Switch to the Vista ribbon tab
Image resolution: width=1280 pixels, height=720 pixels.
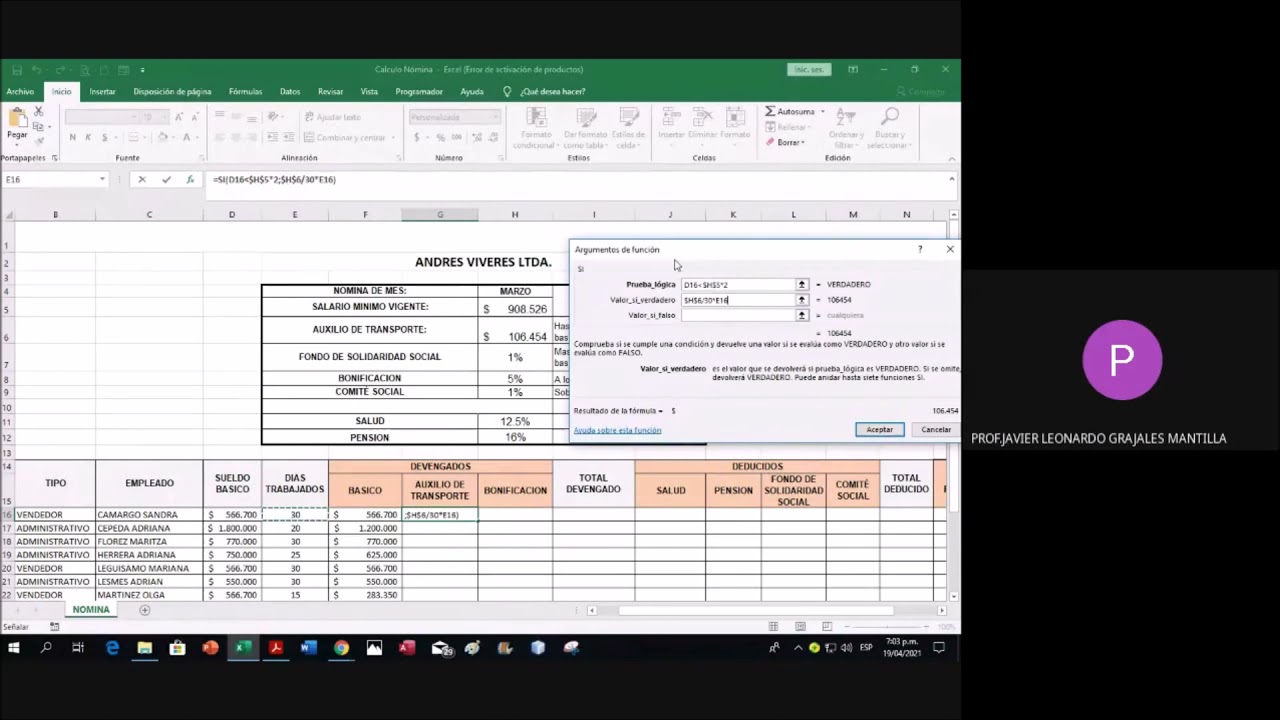369,92
